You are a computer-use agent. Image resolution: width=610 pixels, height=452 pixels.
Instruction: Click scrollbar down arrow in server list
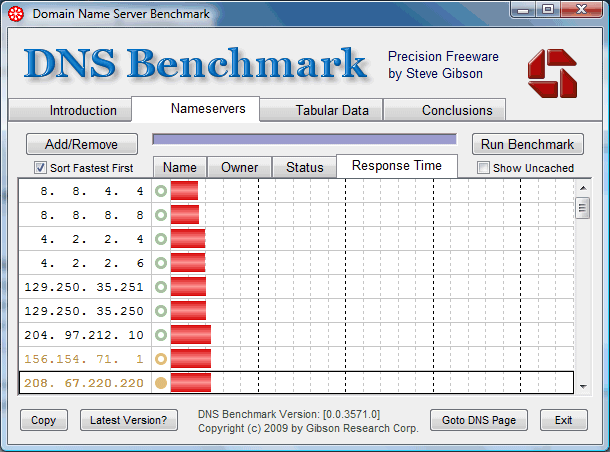pos(583,387)
